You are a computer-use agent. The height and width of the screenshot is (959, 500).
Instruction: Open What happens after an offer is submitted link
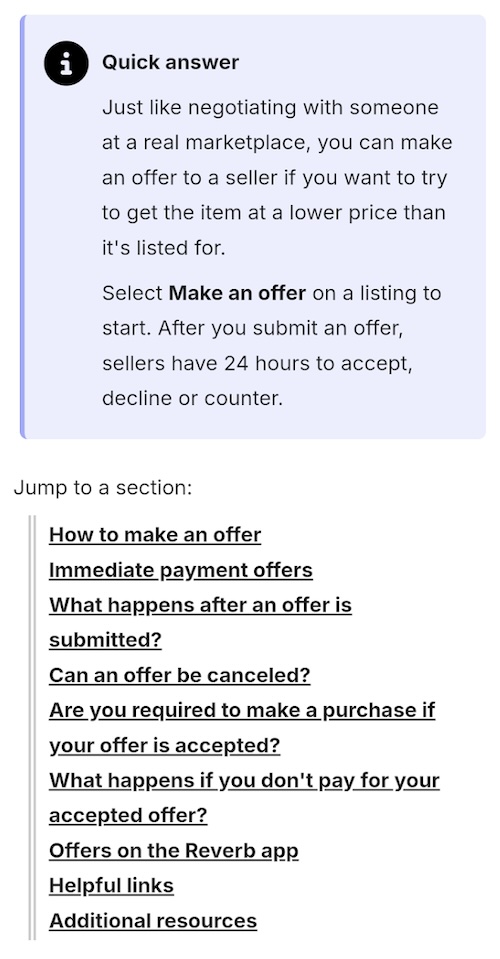[x=200, y=623]
